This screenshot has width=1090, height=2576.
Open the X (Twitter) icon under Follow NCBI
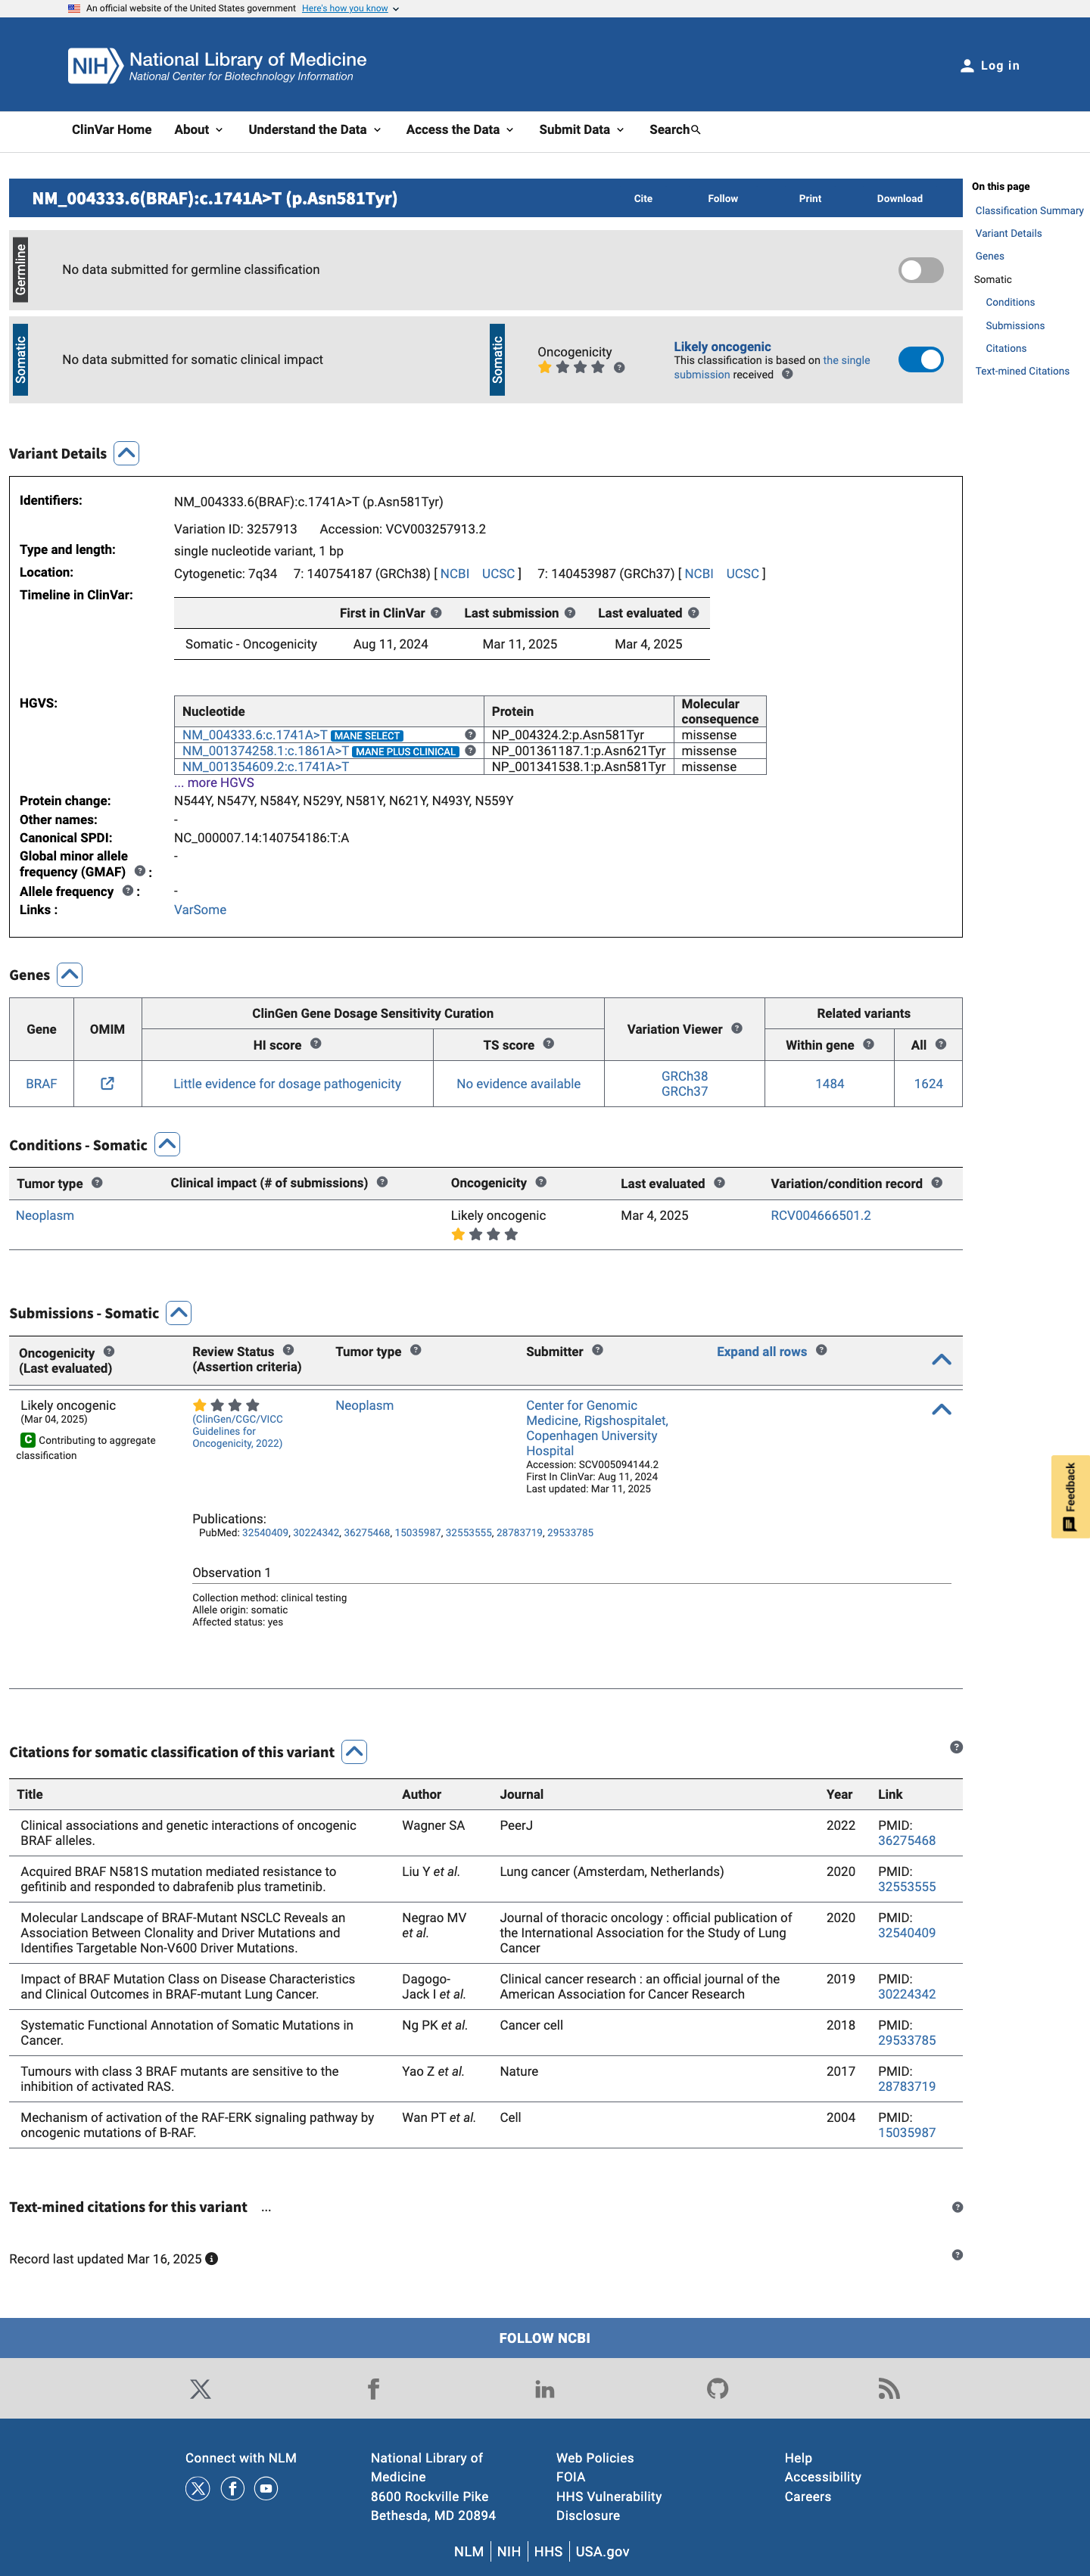[x=200, y=2388]
